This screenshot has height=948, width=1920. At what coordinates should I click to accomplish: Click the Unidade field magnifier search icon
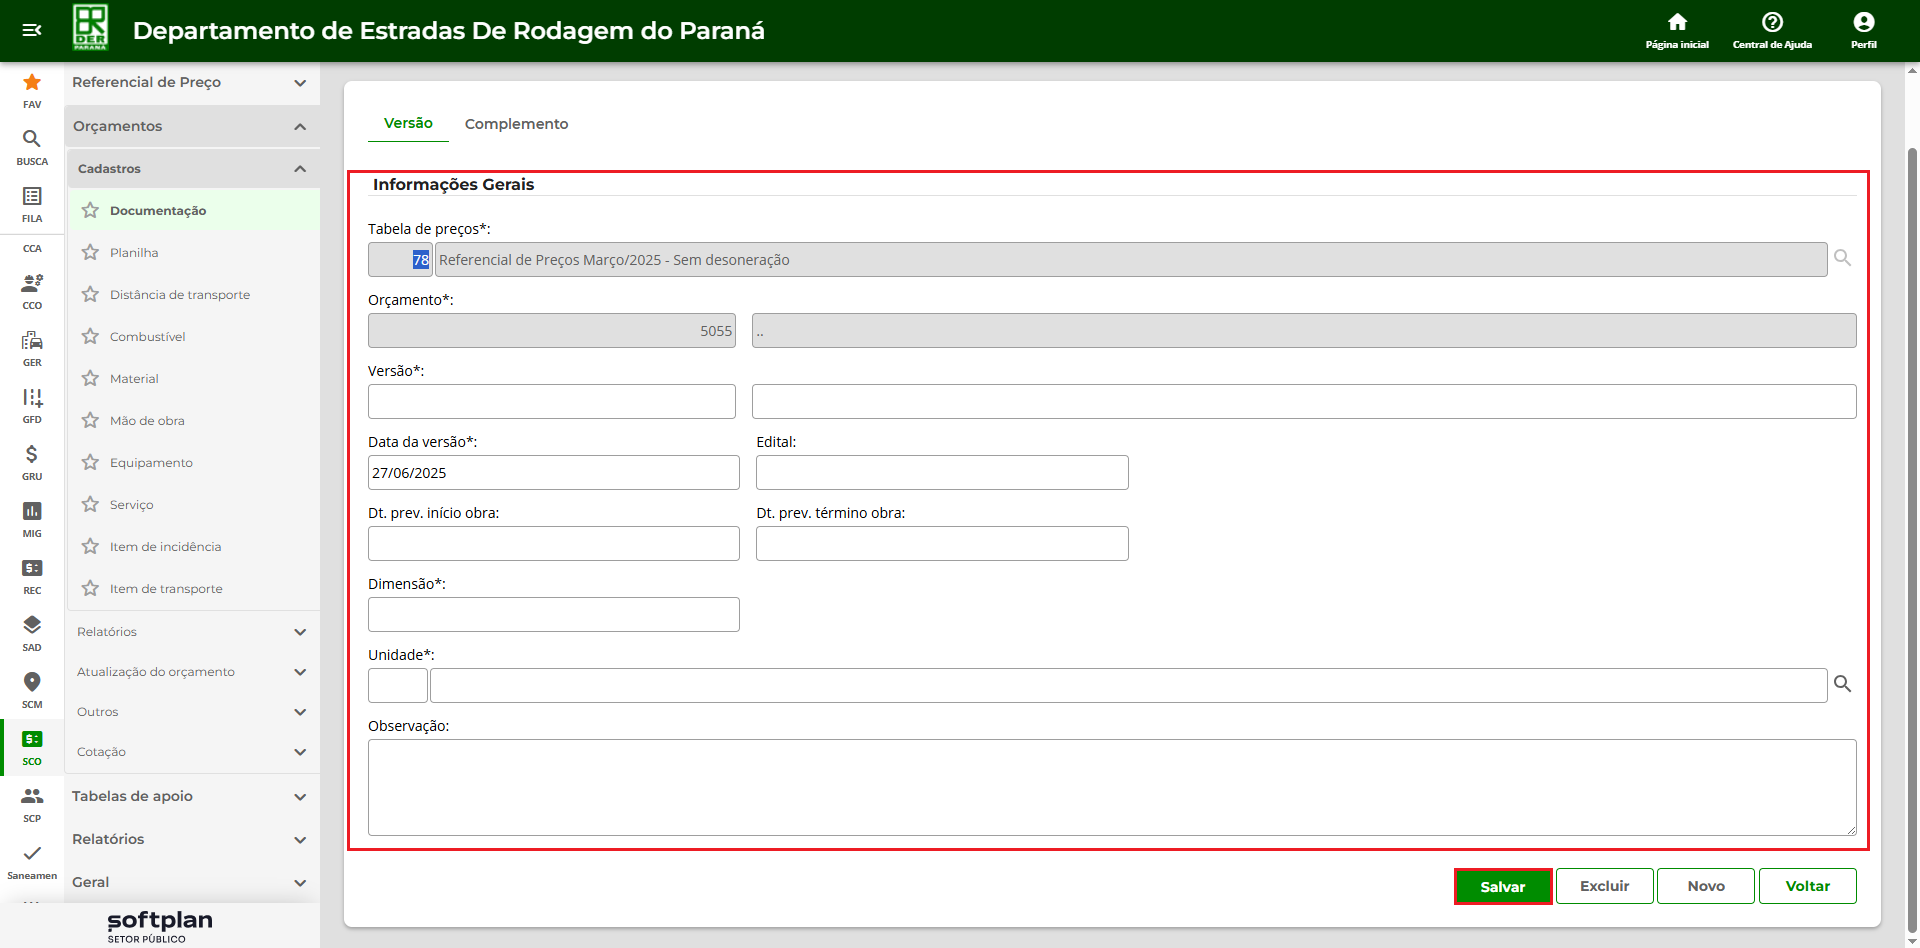[1842, 685]
